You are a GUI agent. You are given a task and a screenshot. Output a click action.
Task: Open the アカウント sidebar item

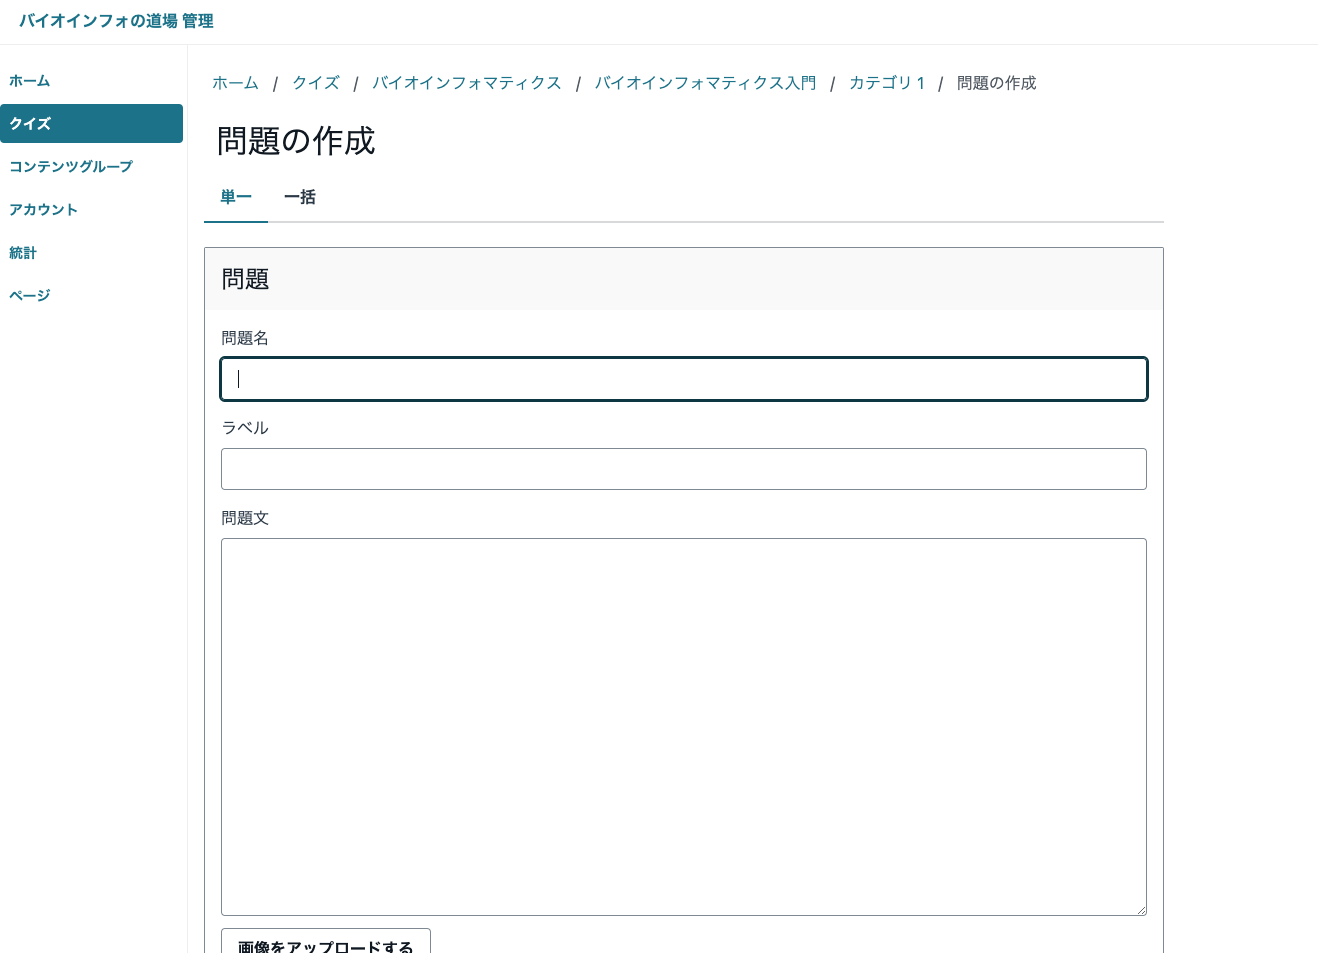point(43,210)
